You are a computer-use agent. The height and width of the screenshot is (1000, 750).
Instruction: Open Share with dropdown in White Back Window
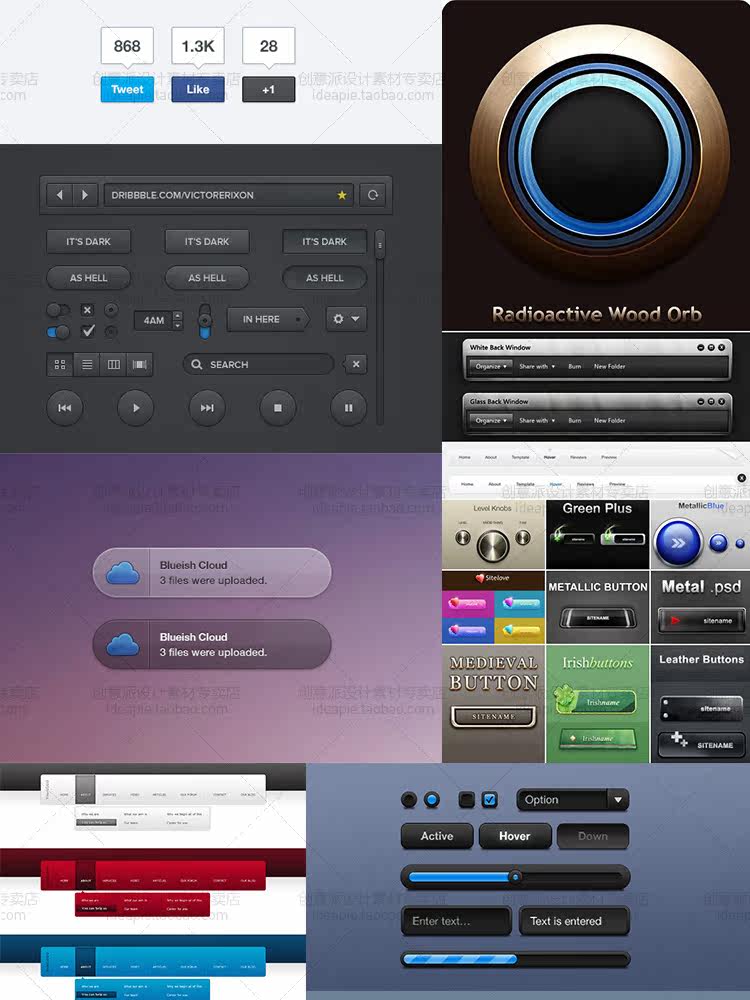537,367
